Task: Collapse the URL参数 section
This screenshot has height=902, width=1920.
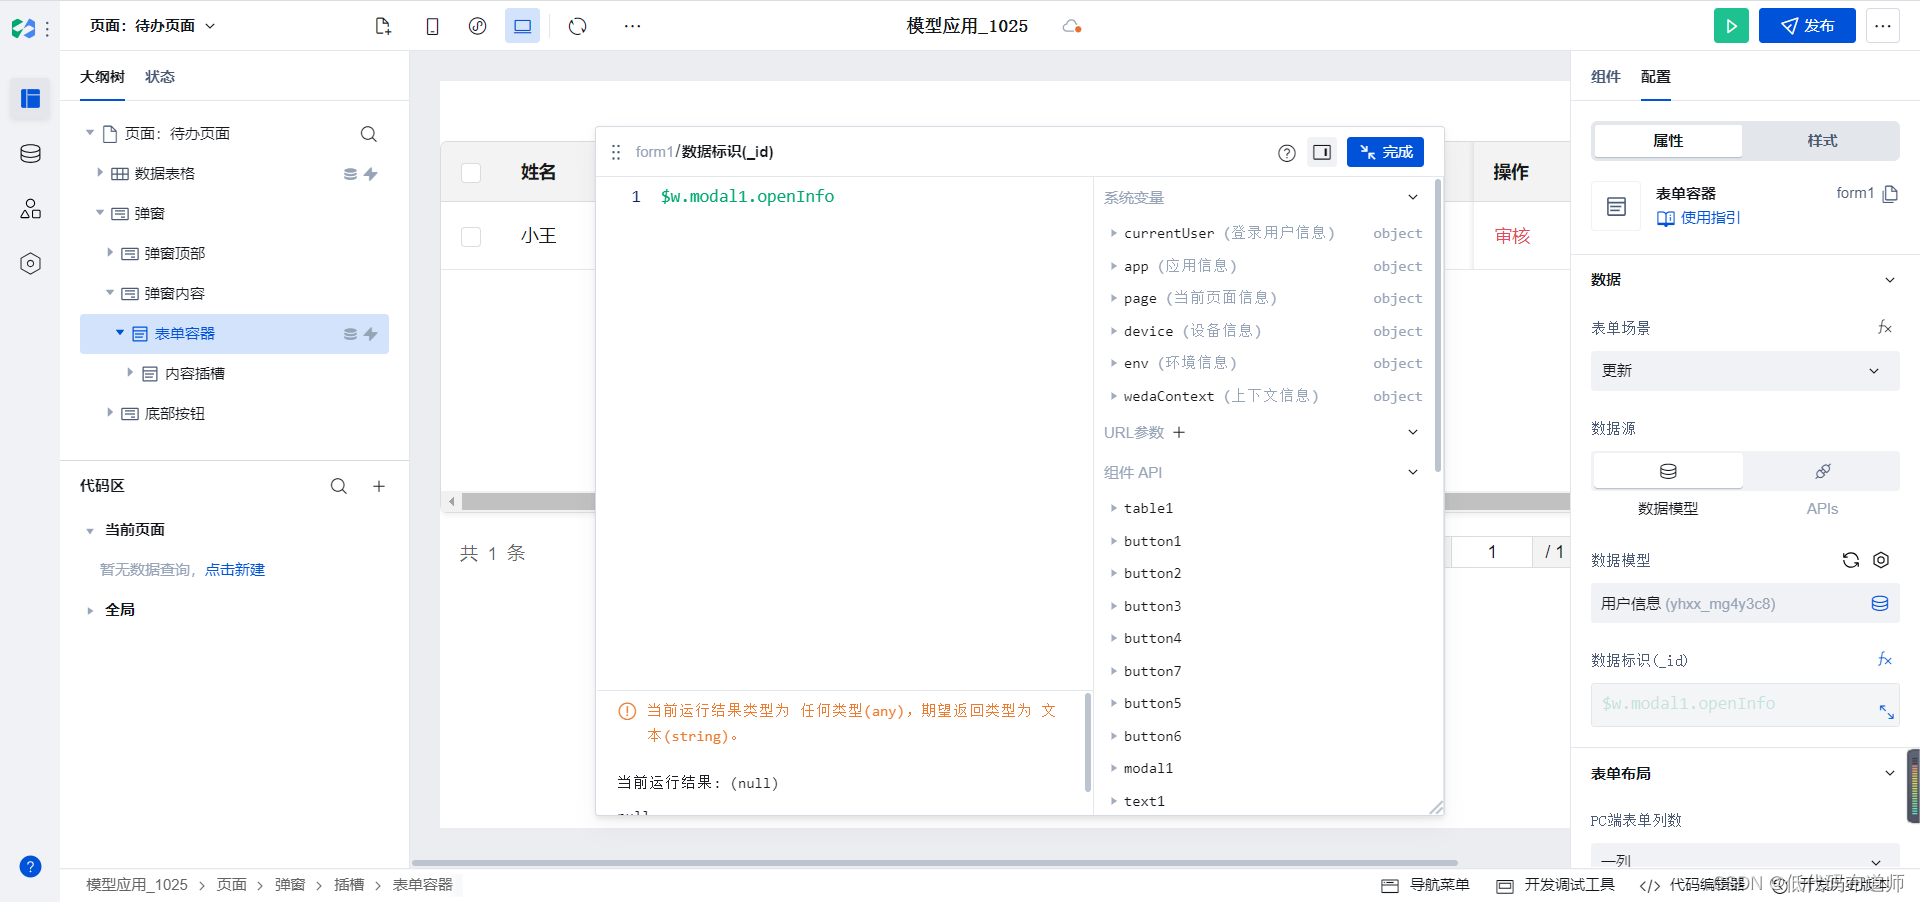Action: [1413, 432]
